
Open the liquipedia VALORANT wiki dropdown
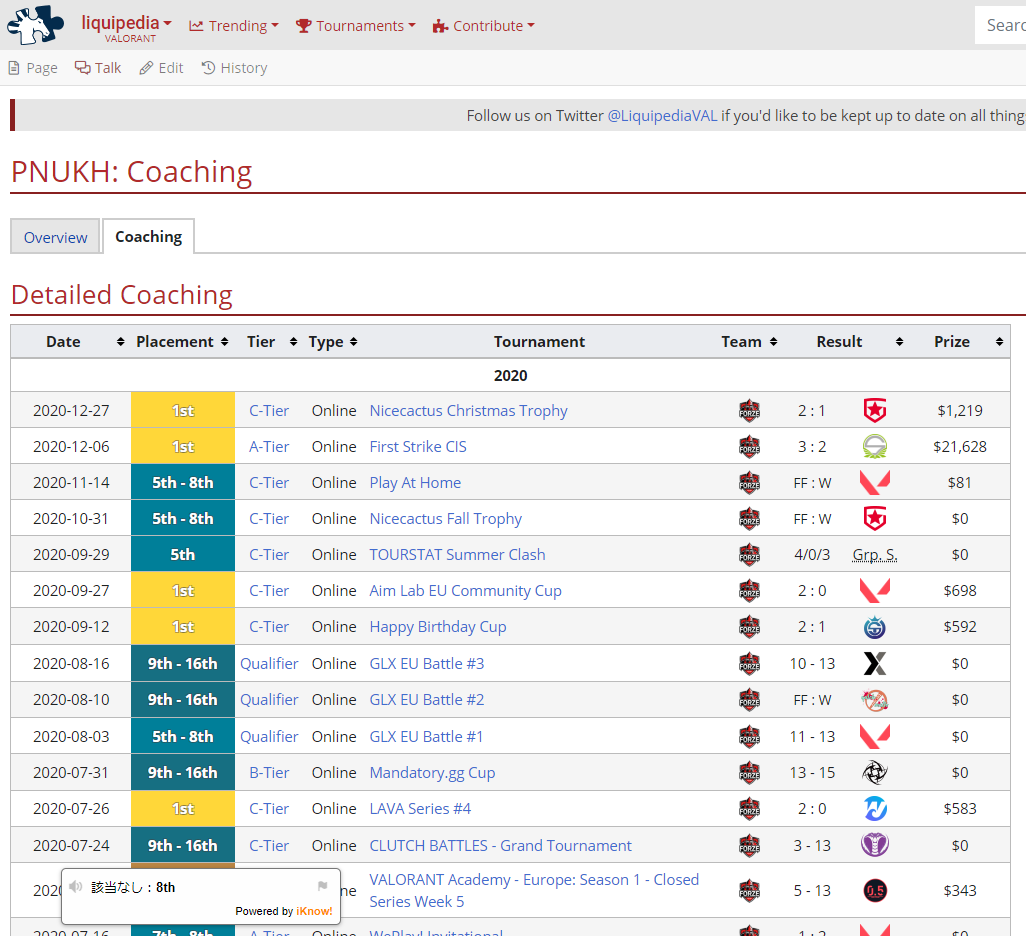tap(126, 26)
